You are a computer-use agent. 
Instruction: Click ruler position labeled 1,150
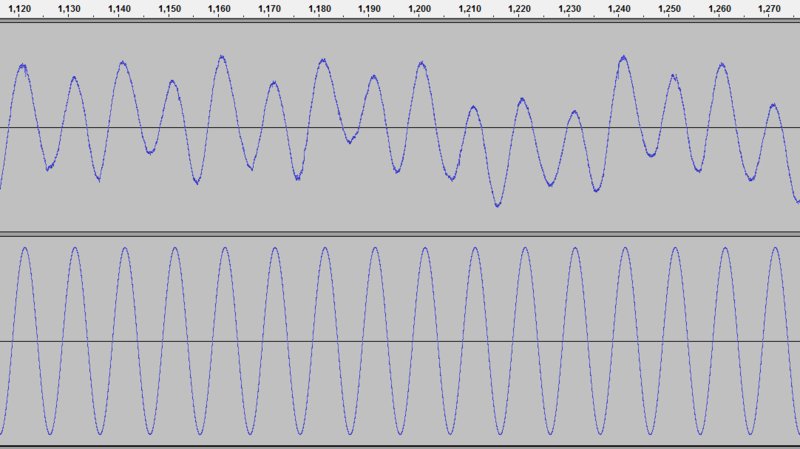(169, 9)
